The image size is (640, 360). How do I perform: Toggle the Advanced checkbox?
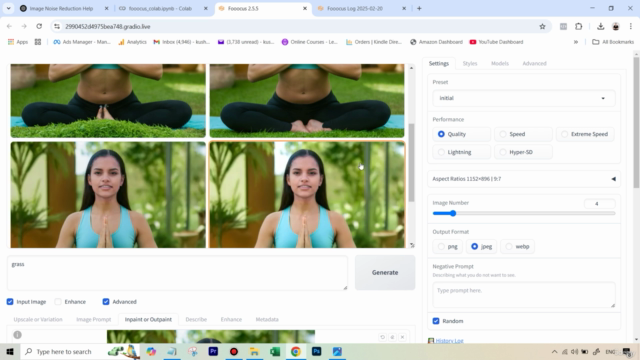tap(106, 302)
